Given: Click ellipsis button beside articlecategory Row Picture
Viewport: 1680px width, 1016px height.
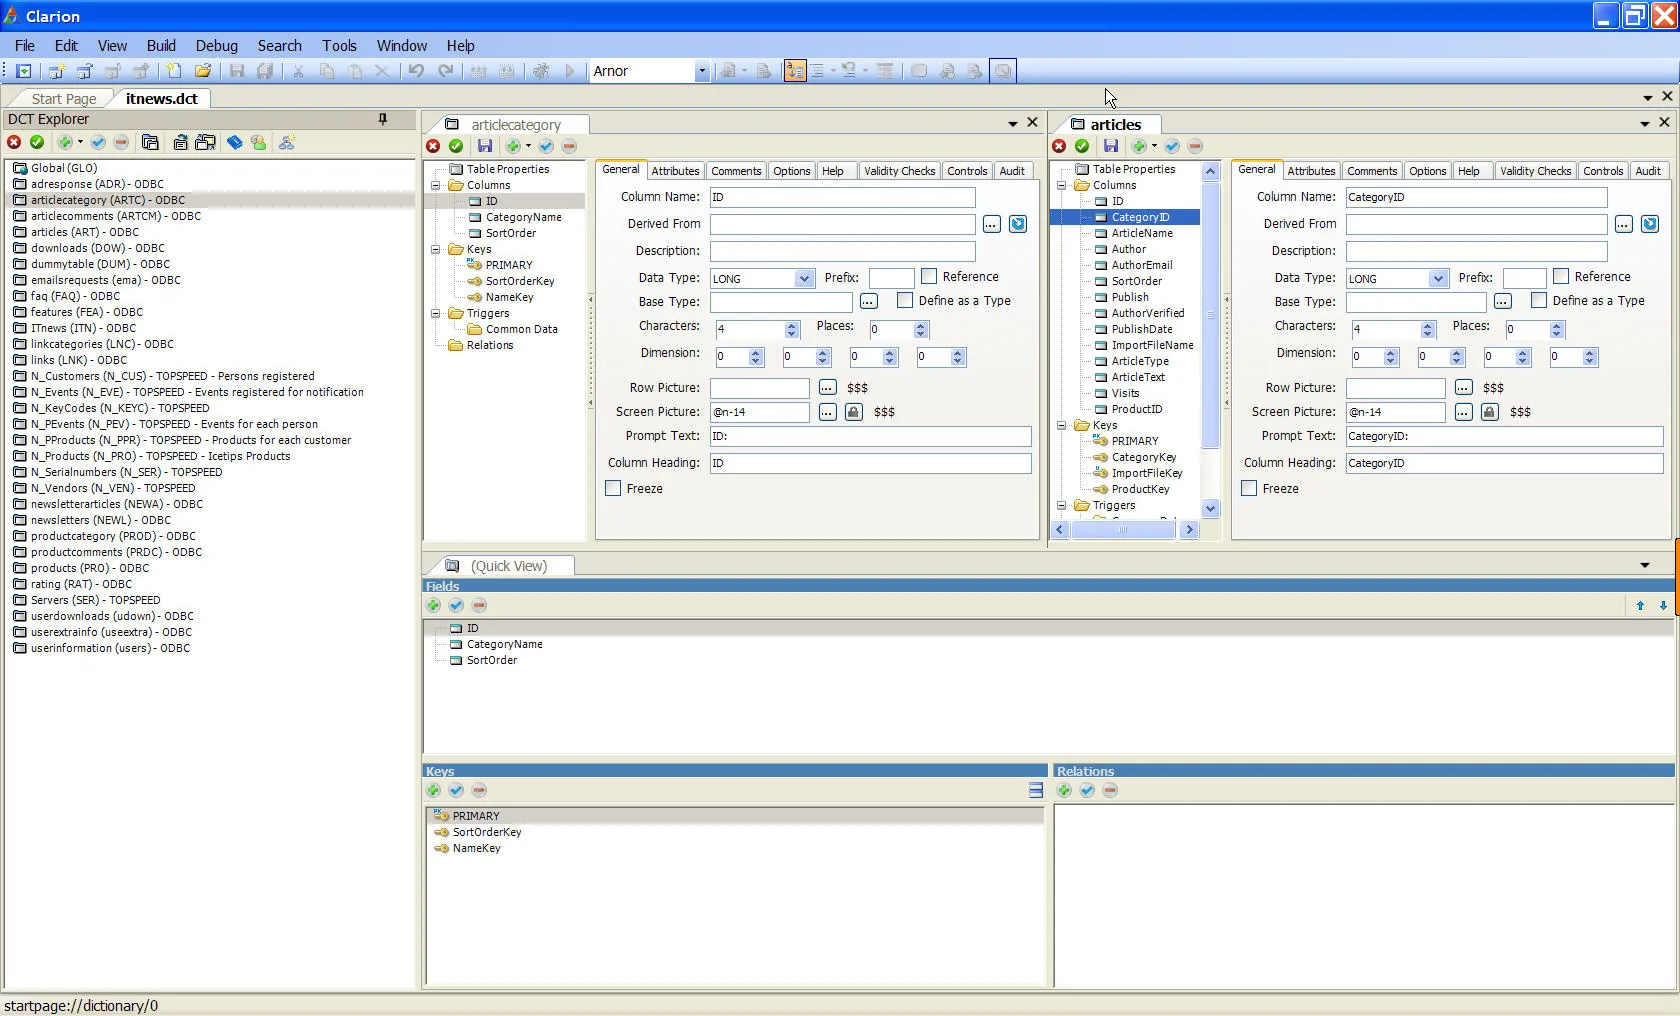Looking at the screenshot, I should coord(827,387).
